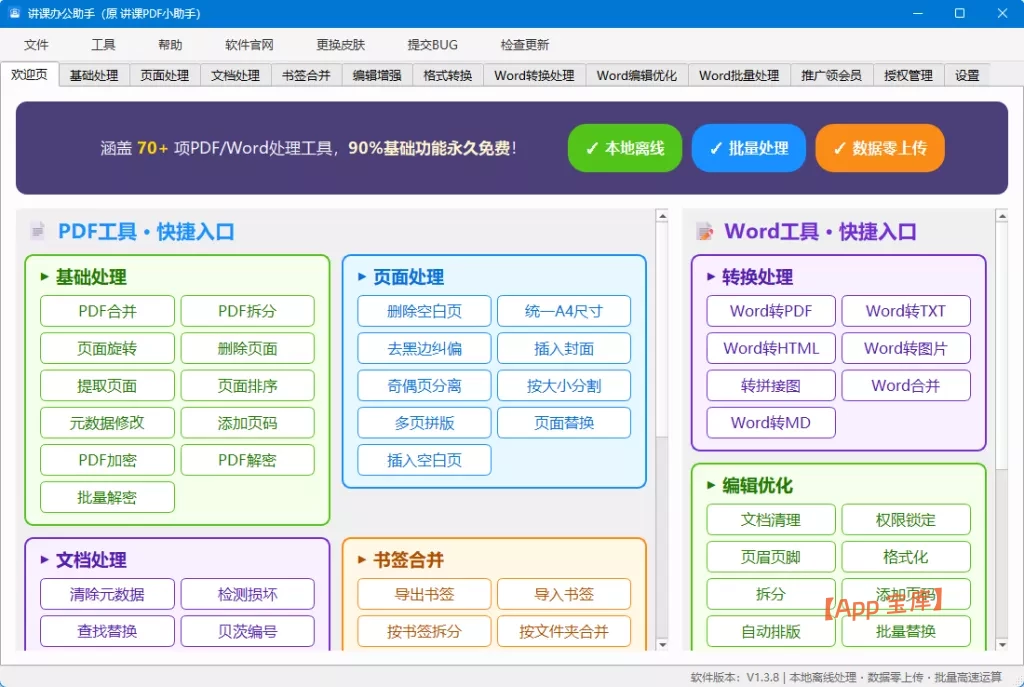The image size is (1024, 687).
Task: Open the 自动排版 tool
Action: point(771,631)
